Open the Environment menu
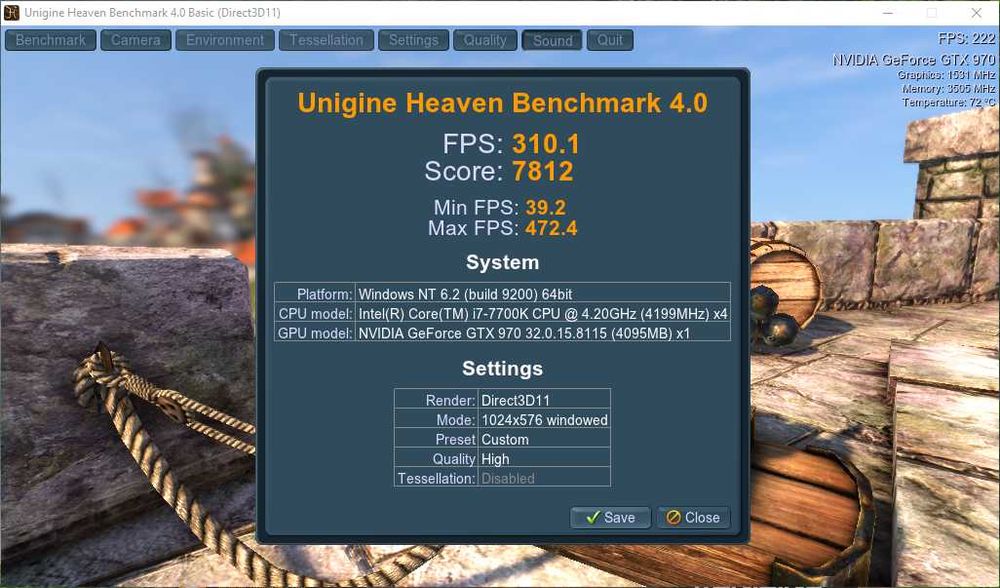Screen dimensions: 1000x588 pos(224,40)
